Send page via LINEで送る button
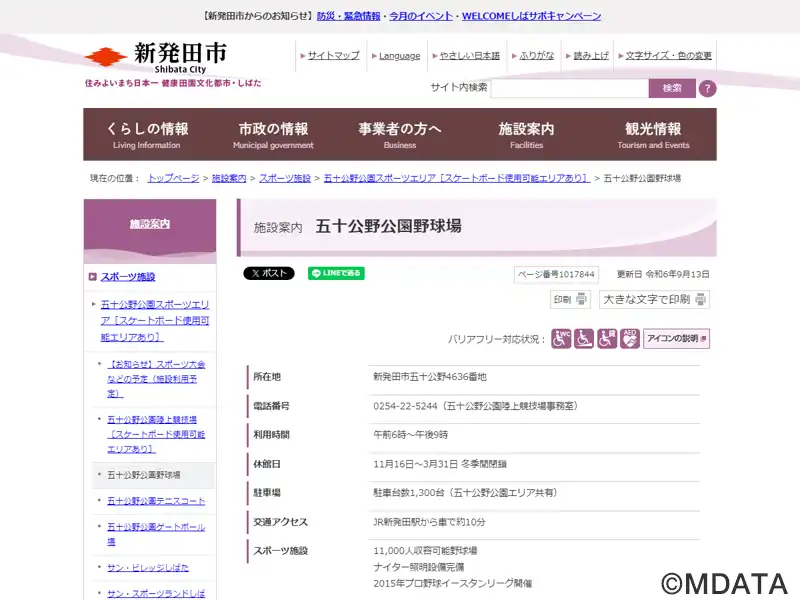This screenshot has height=600, width=800. coord(336,273)
